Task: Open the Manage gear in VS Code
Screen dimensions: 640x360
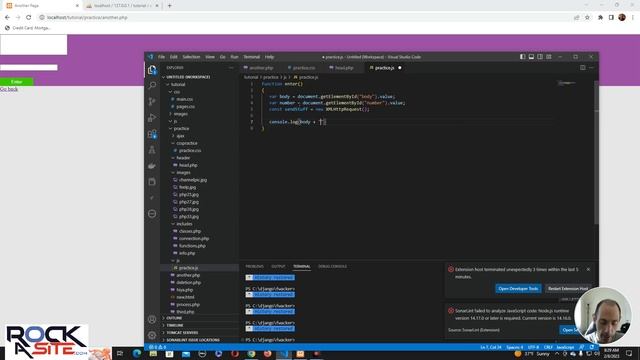Action: pyautogui.click(x=152, y=335)
